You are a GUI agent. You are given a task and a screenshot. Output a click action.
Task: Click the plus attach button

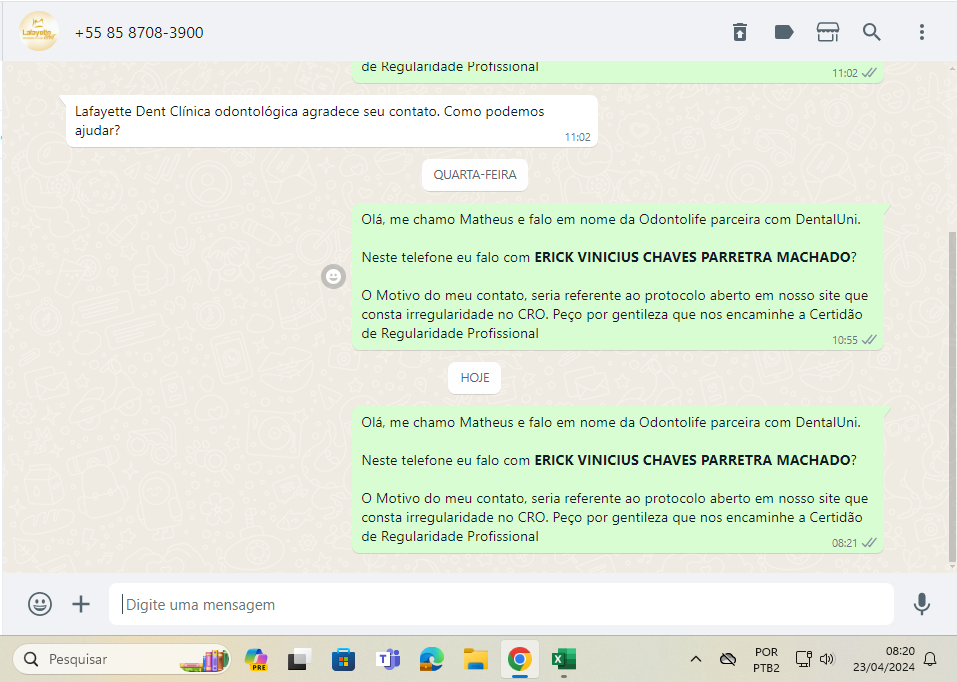coord(81,604)
